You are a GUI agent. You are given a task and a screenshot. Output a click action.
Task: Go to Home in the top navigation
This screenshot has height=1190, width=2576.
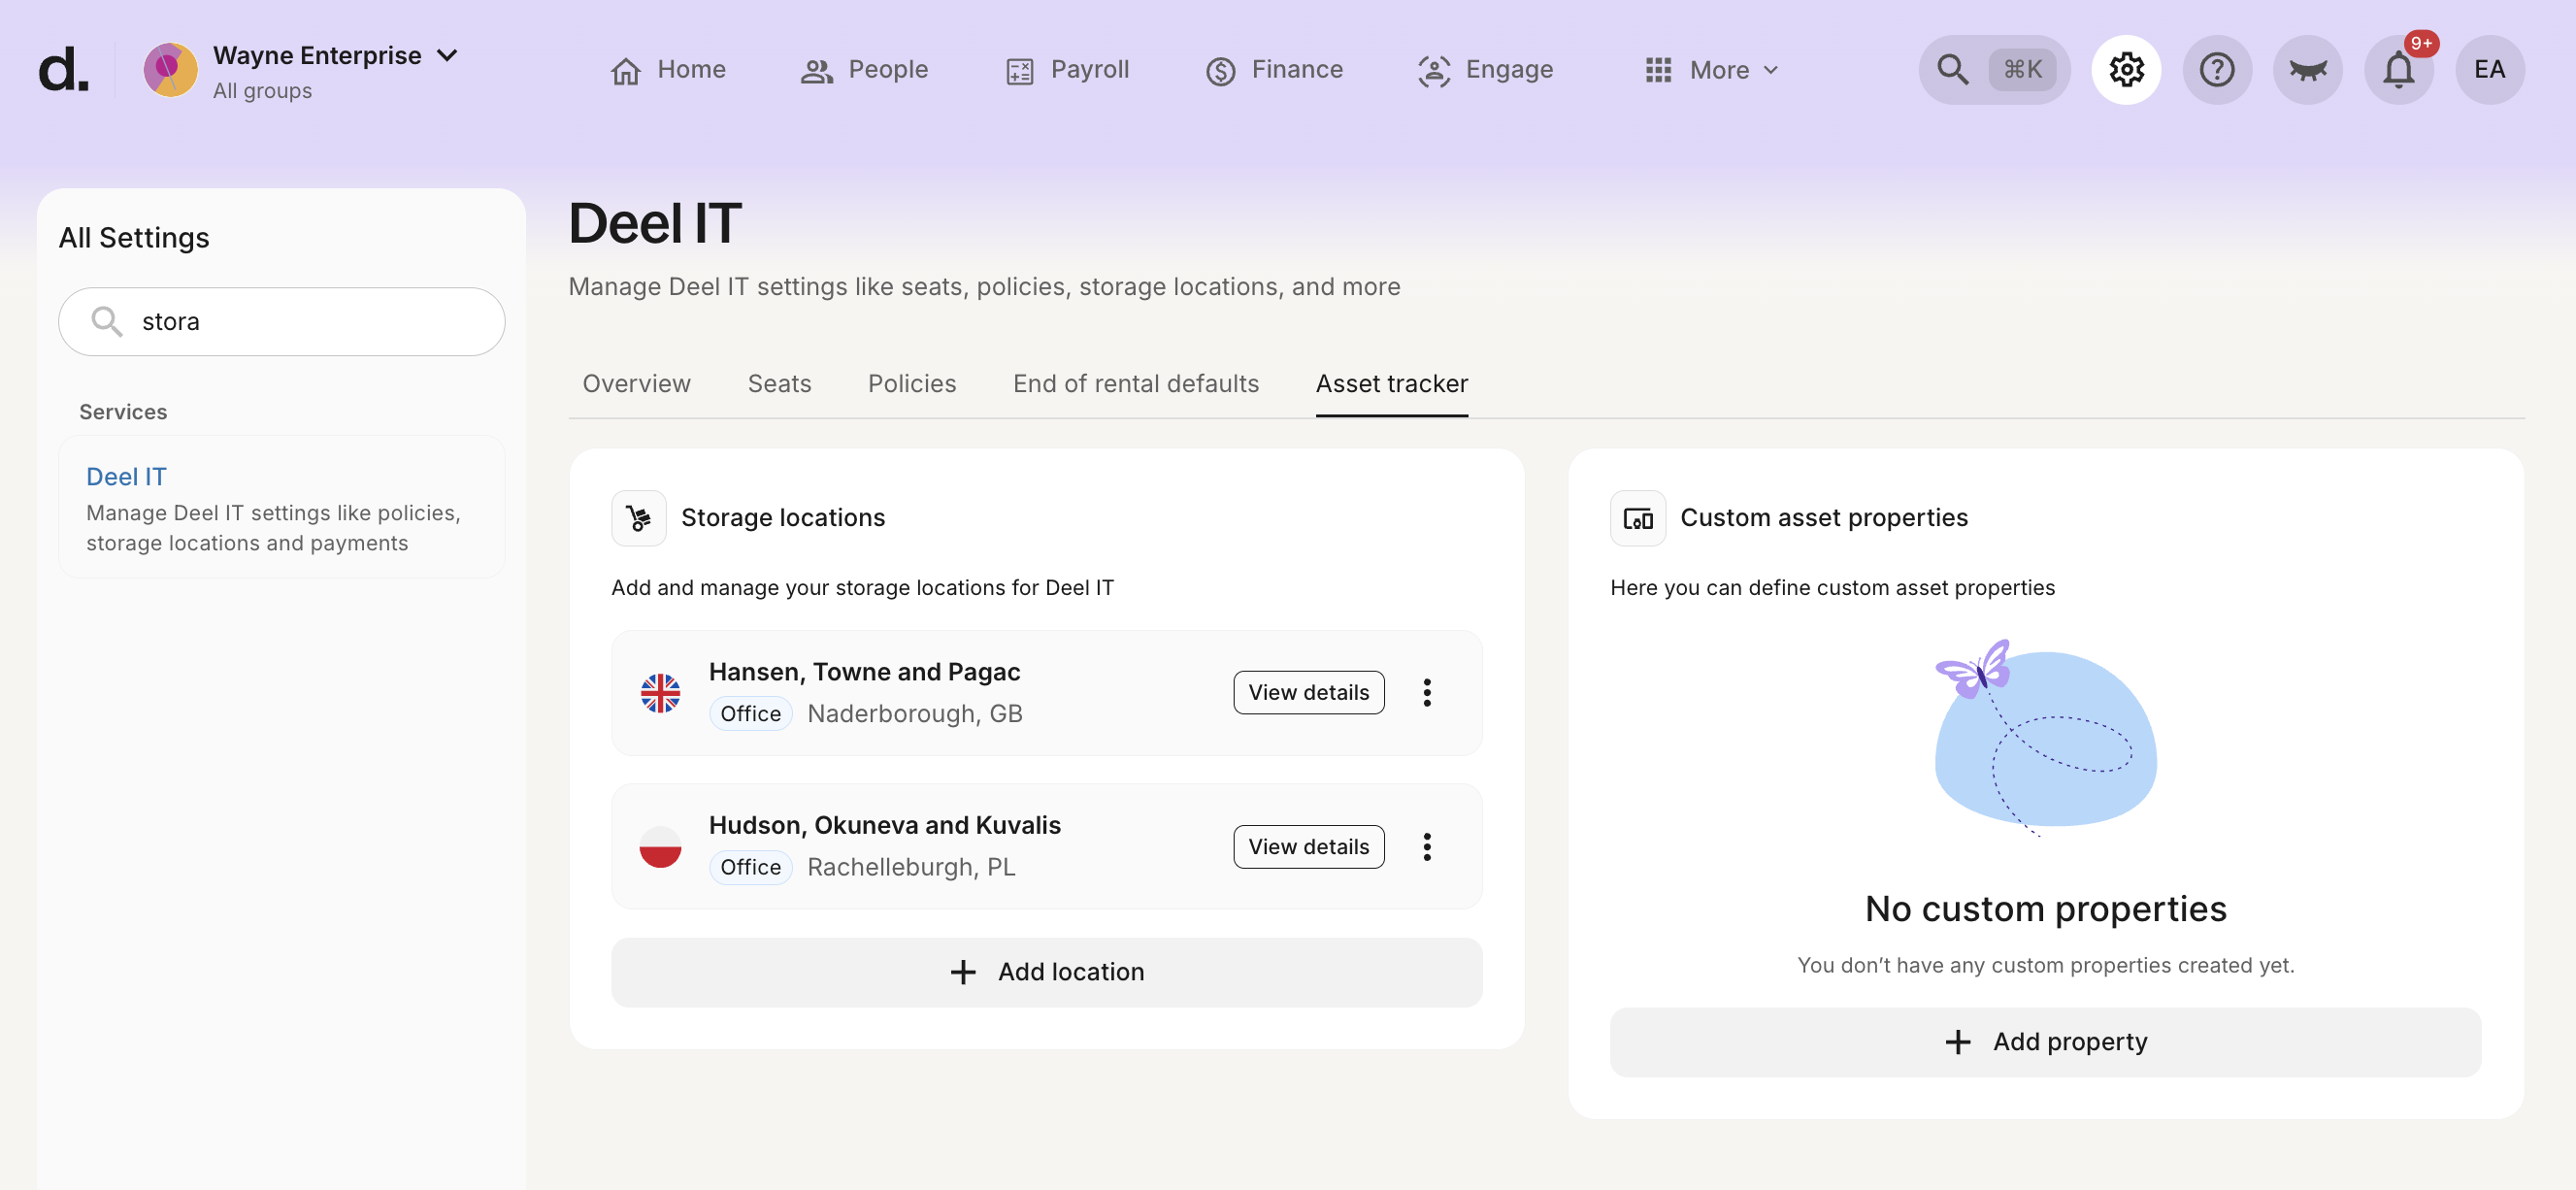(668, 70)
